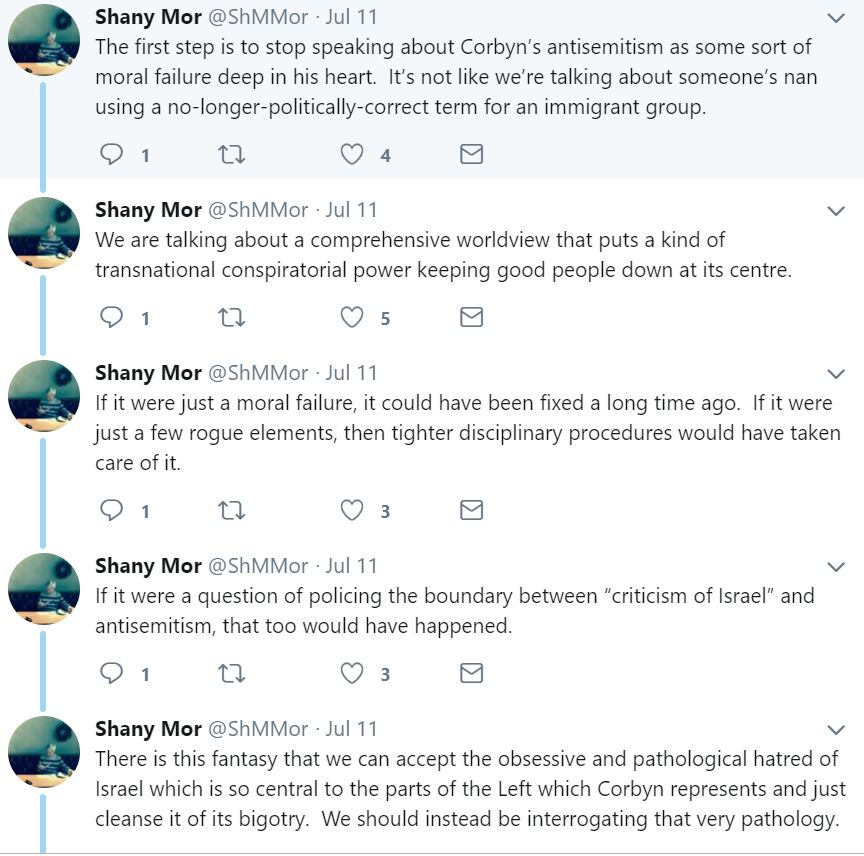The image size is (864, 856).
Task: Open Shany Mor's profile from the first tweet's name
Action: 148,17
